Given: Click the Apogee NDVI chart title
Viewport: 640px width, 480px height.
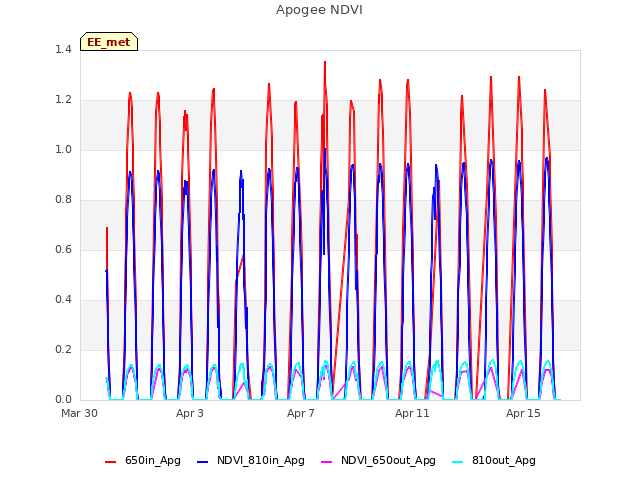Looking at the screenshot, I should pyautogui.click(x=319, y=10).
